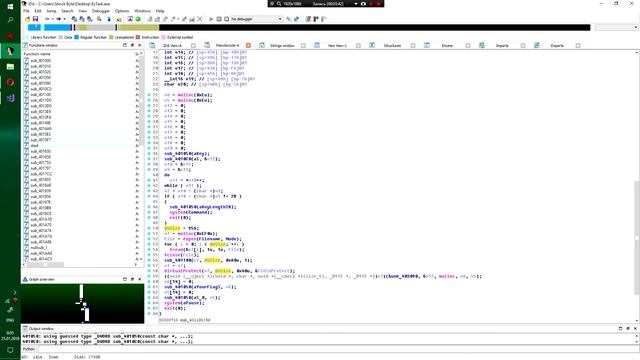Close the IDA View-A tab

[193, 46]
